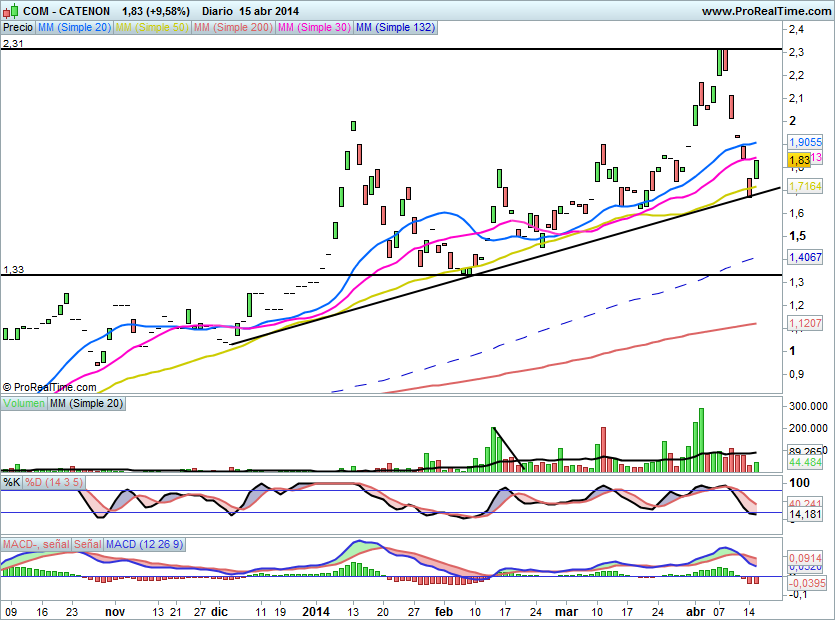Open the MM (Simple 132) indicator label
This screenshot has height=620, width=835.
(395, 28)
